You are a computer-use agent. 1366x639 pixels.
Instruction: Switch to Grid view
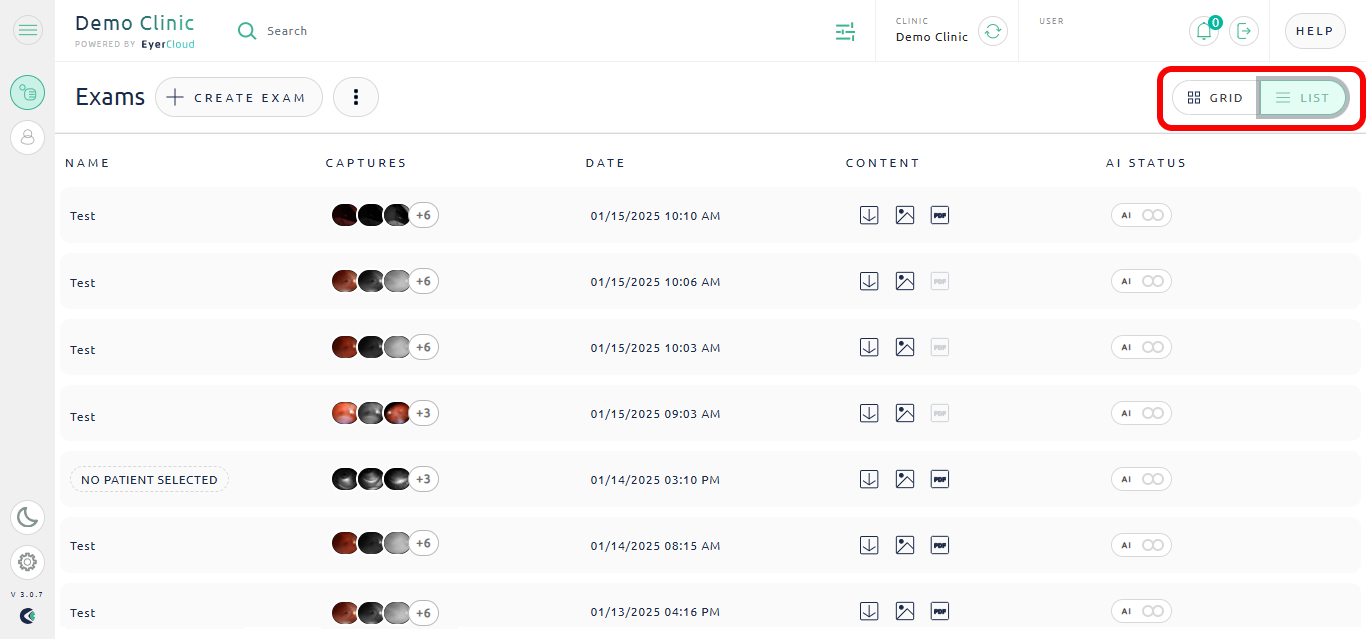(1215, 98)
